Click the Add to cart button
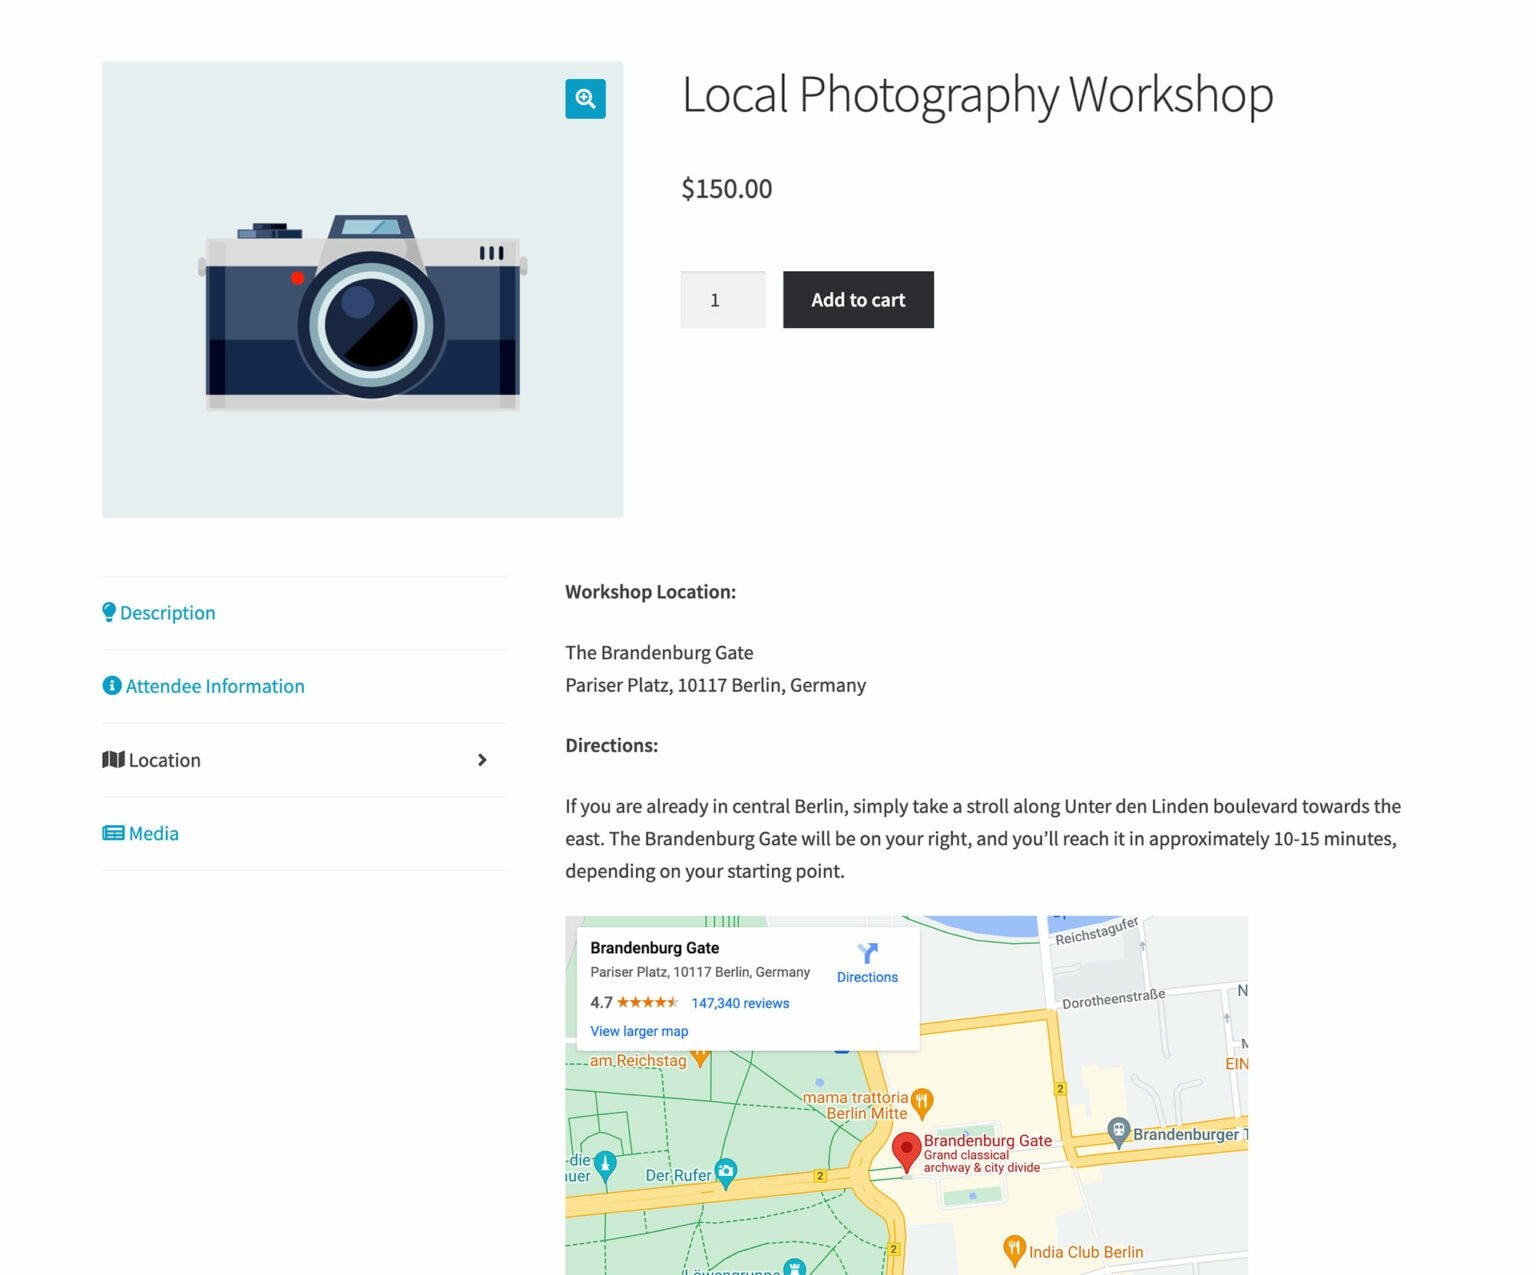 pyautogui.click(x=857, y=299)
